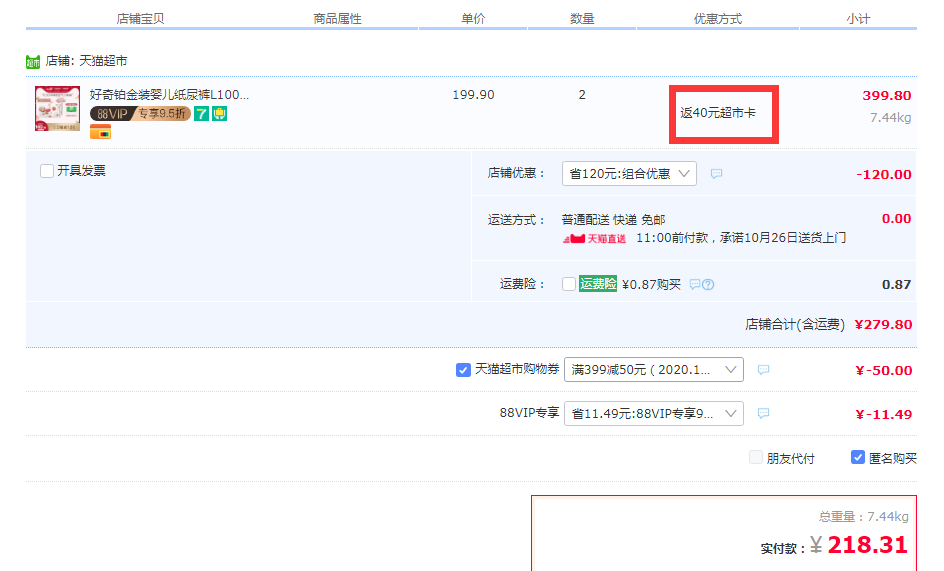The image size is (944, 571).
Task: Click the question mark help icon for 运费险
Action: point(708,284)
